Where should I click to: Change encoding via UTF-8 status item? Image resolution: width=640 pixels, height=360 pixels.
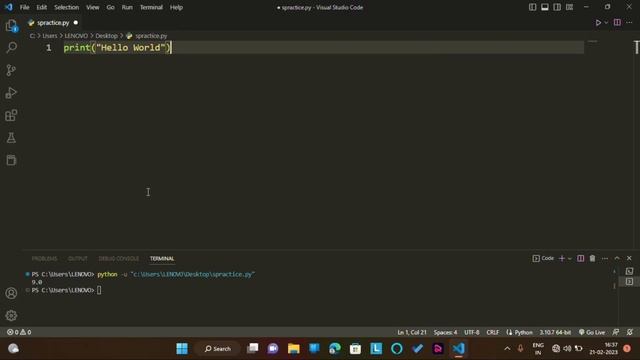click(472, 332)
